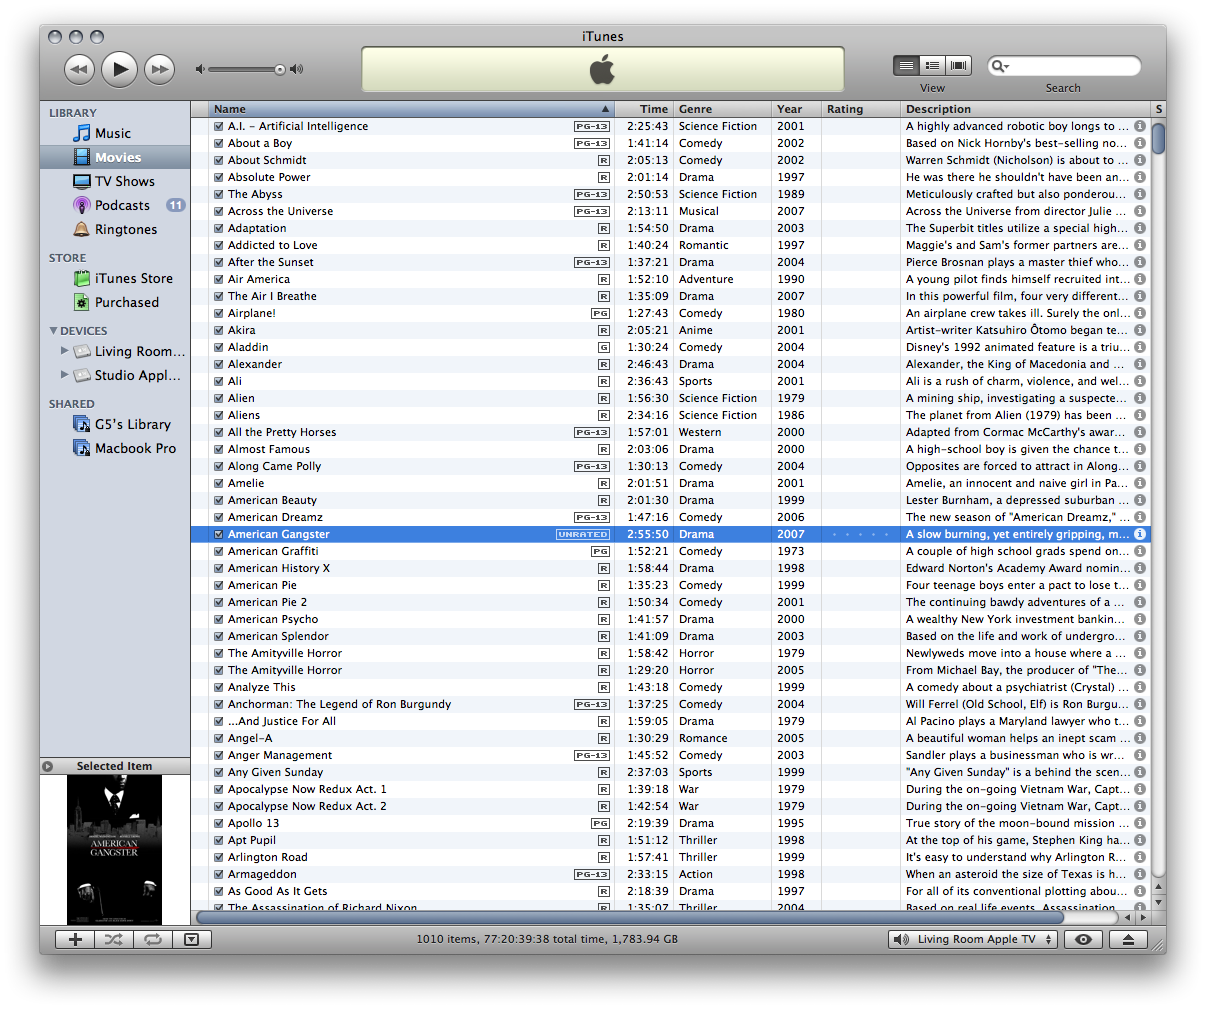Screen dimensions: 1206x1009
Task: Click the Music library icon
Action: click(82, 133)
